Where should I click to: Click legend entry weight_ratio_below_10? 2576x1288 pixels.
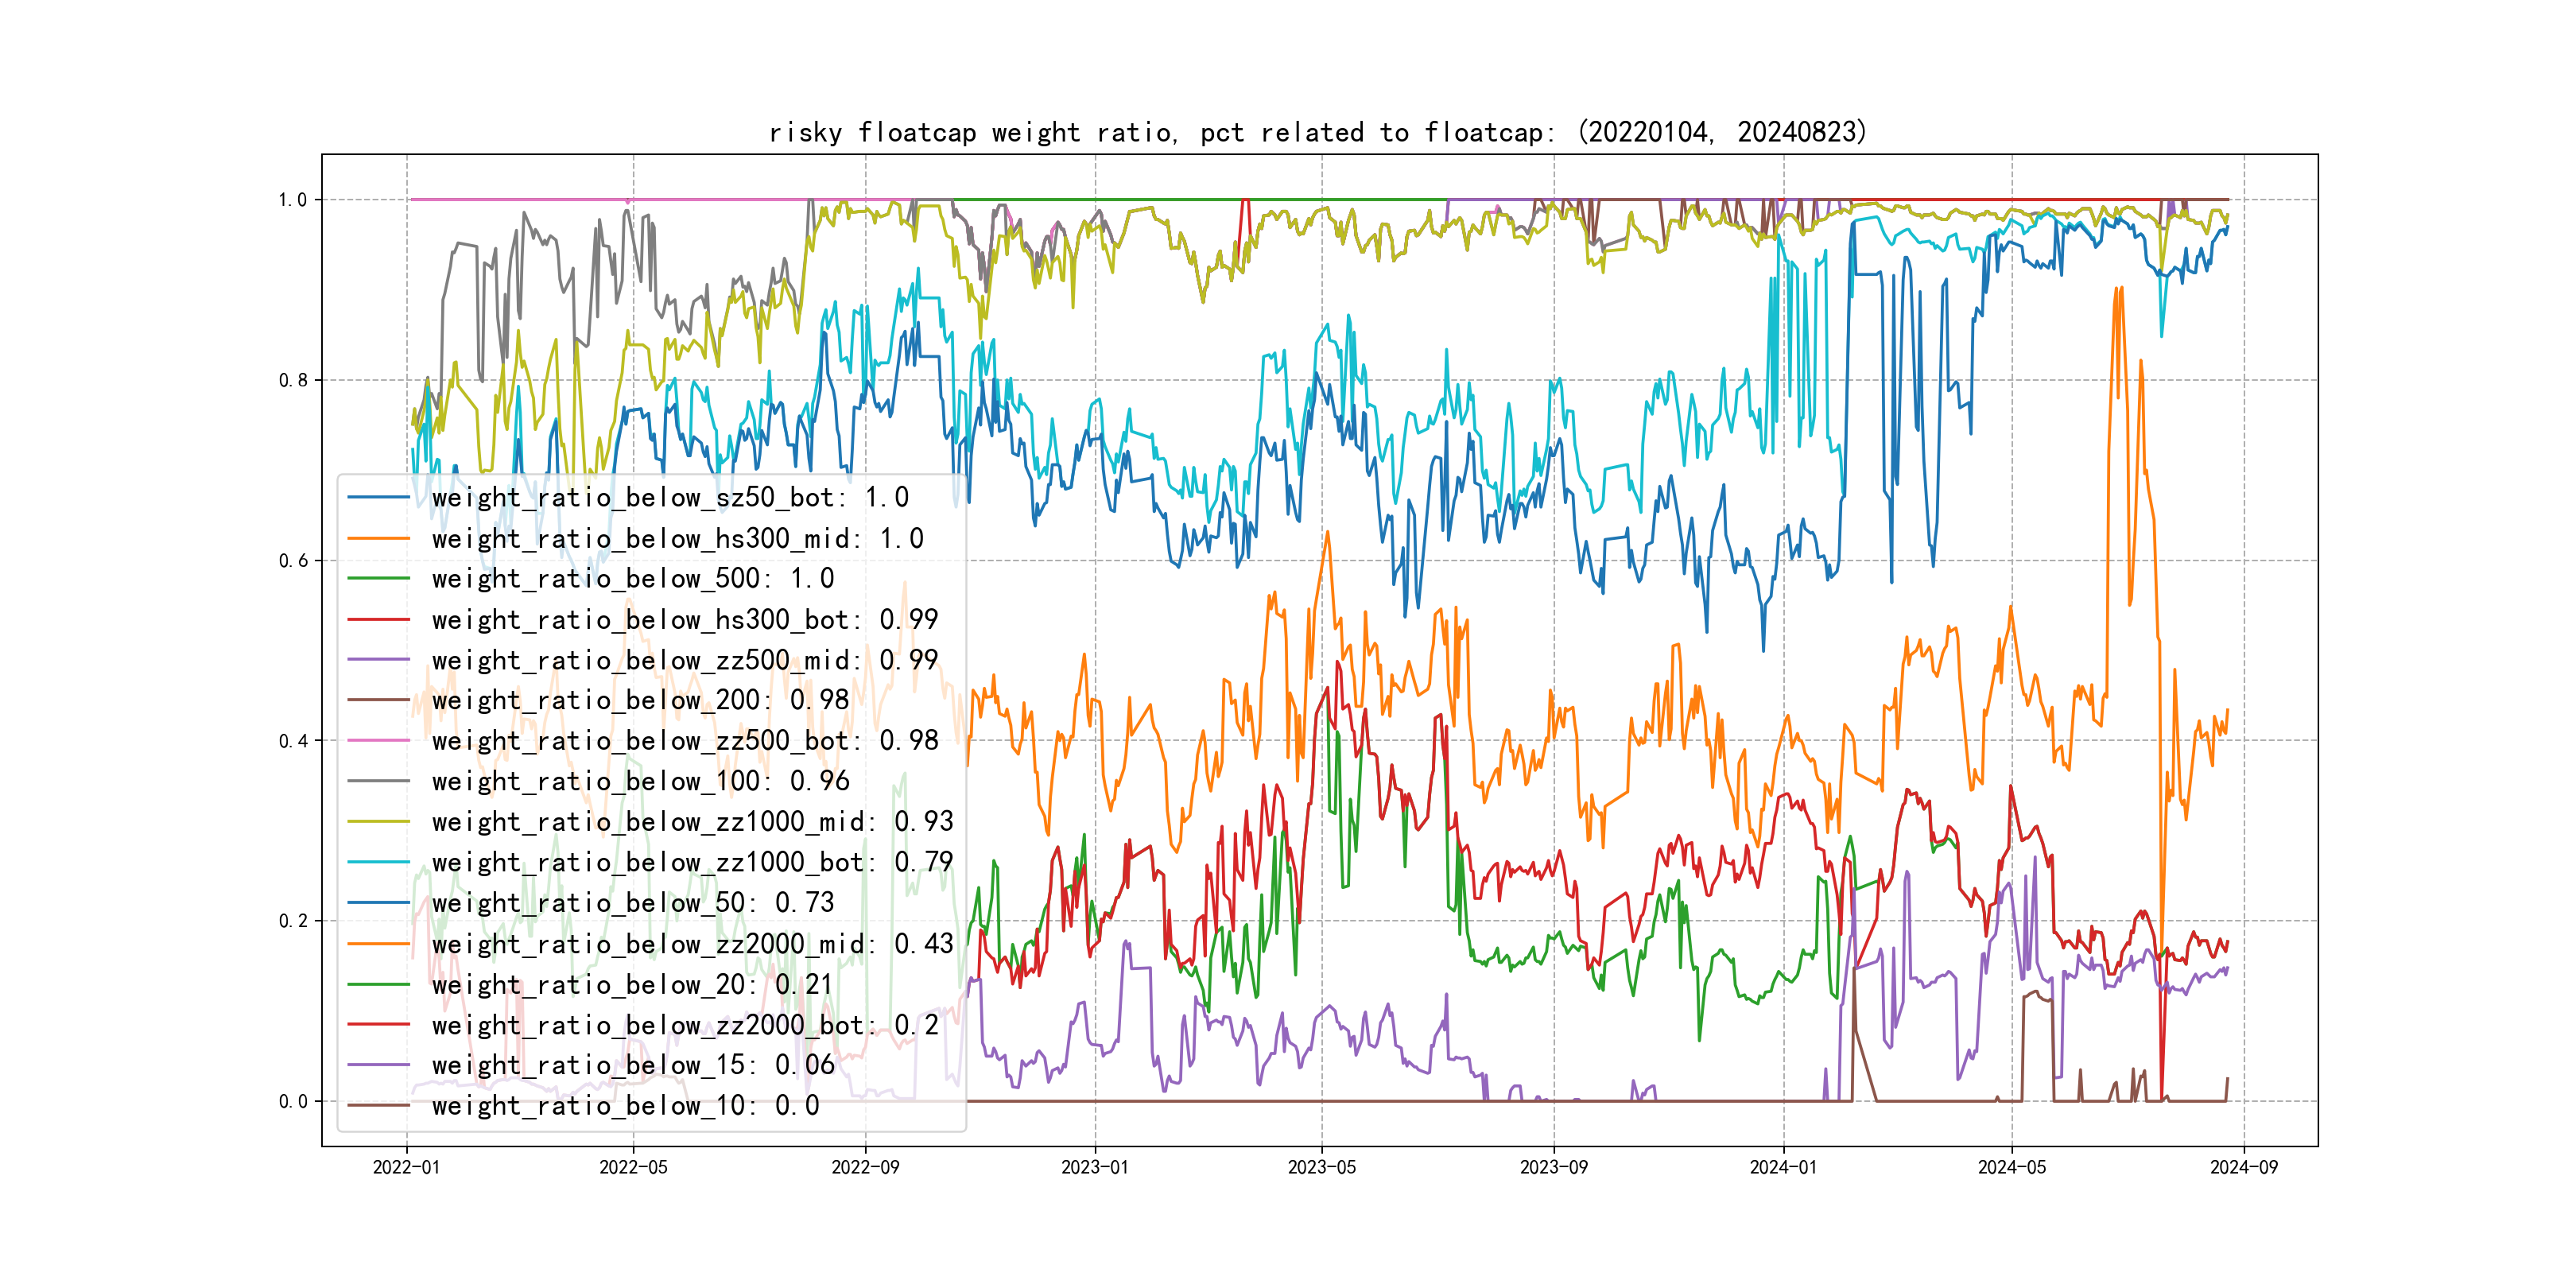tap(625, 1105)
